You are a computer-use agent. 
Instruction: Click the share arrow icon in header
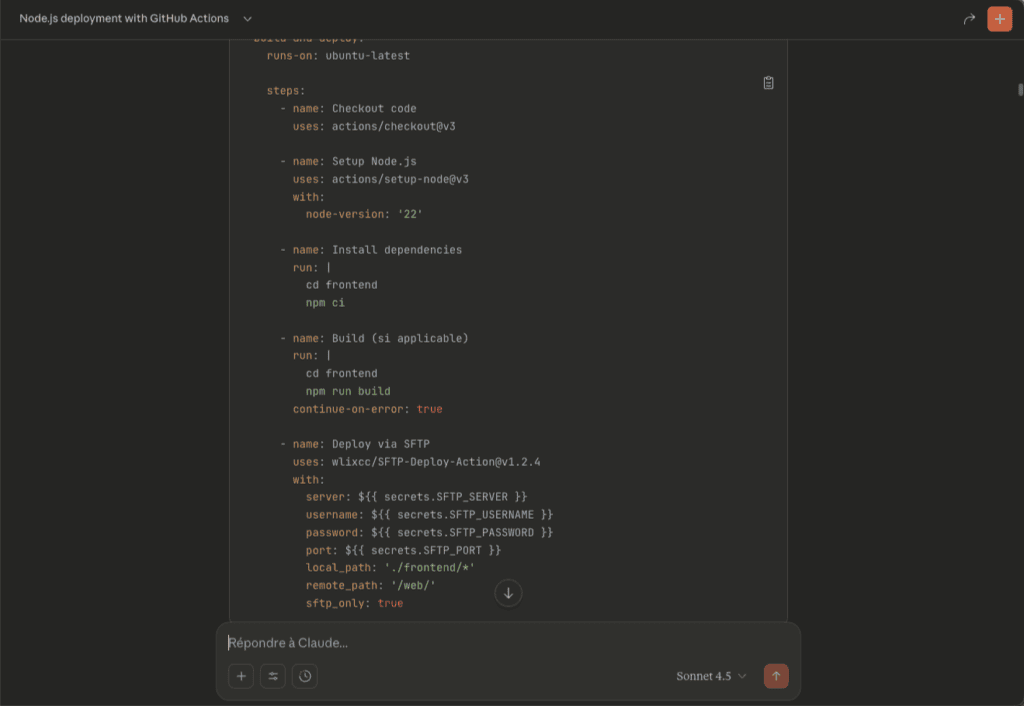968,19
